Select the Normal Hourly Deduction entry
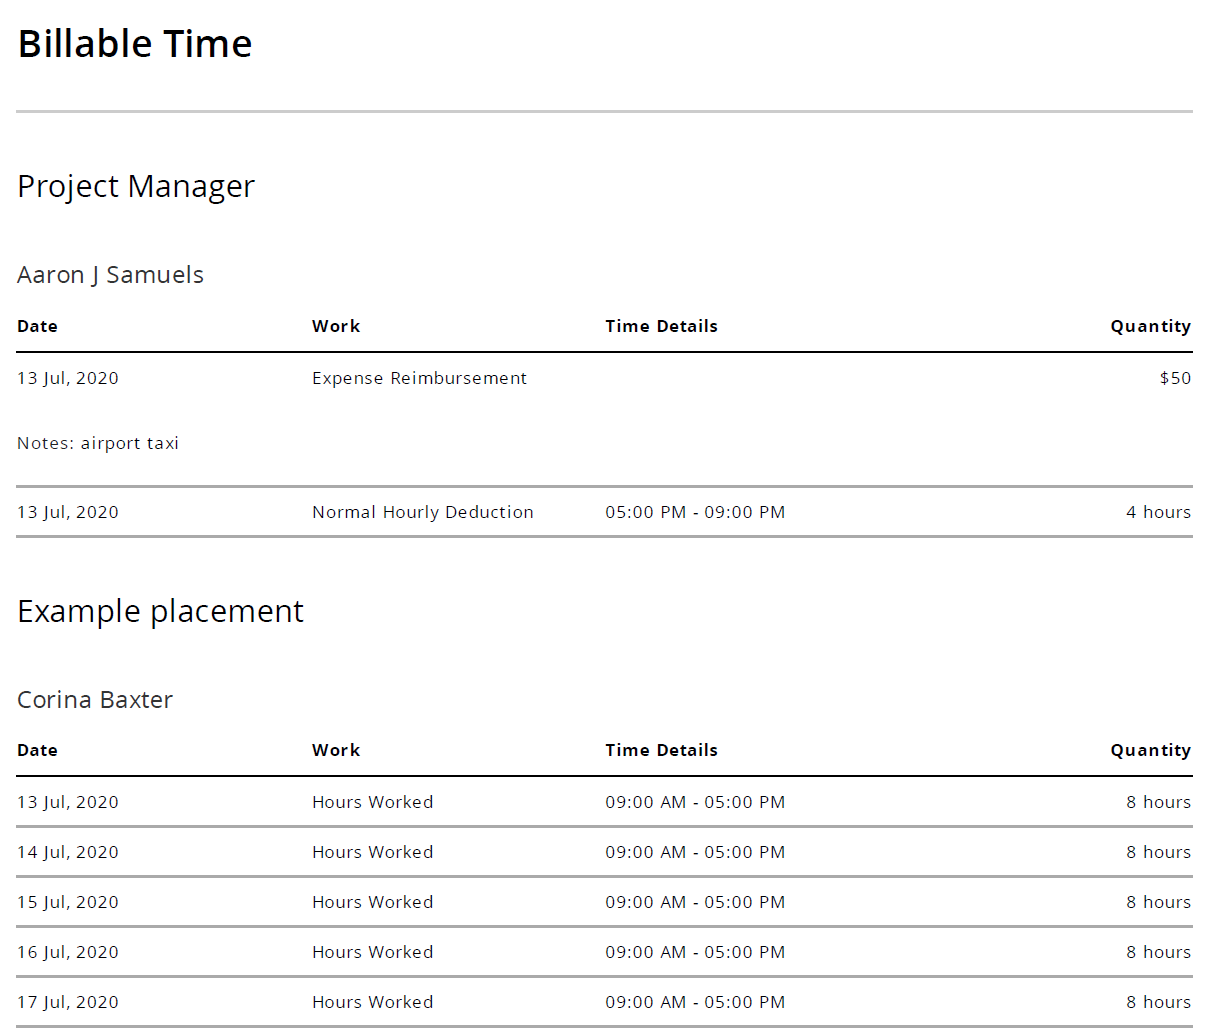 click(x=423, y=512)
